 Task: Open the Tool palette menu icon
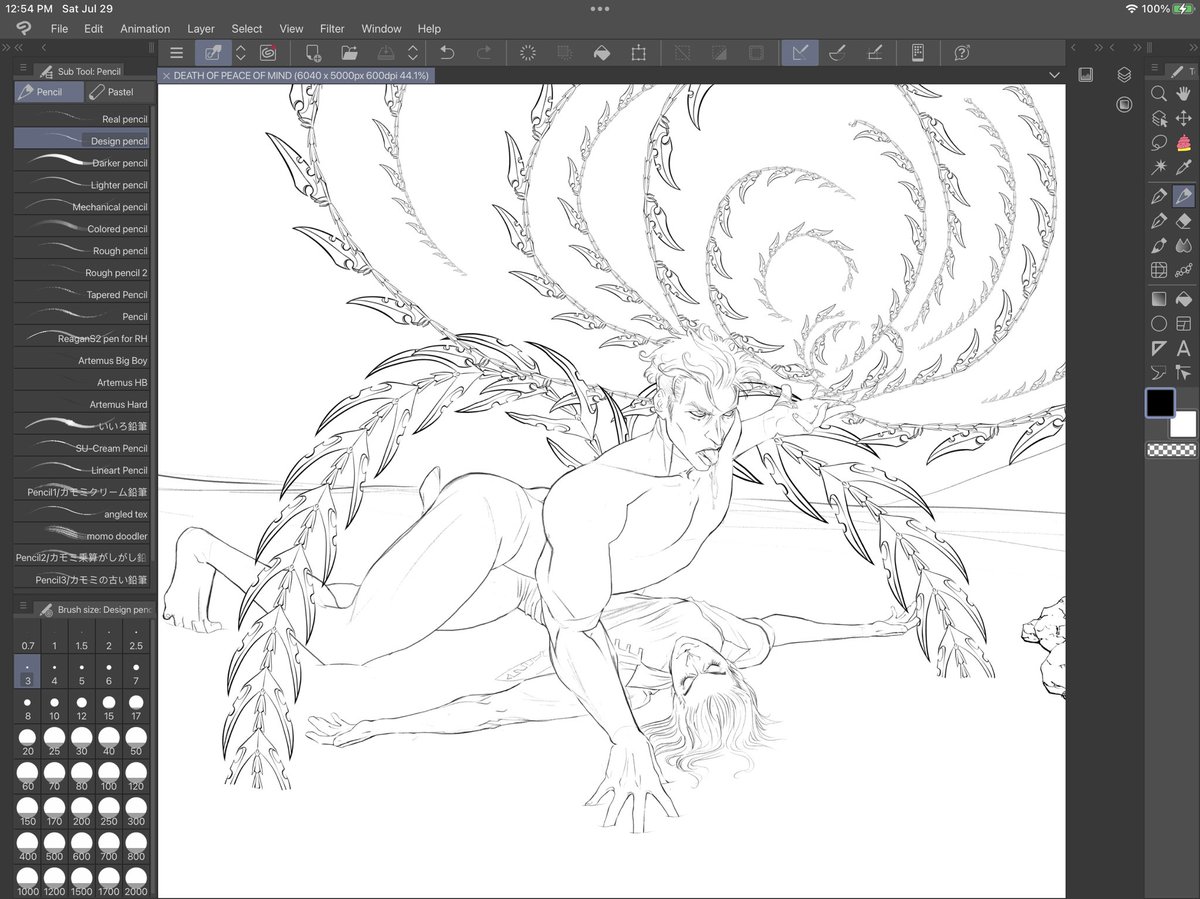tap(1154, 70)
